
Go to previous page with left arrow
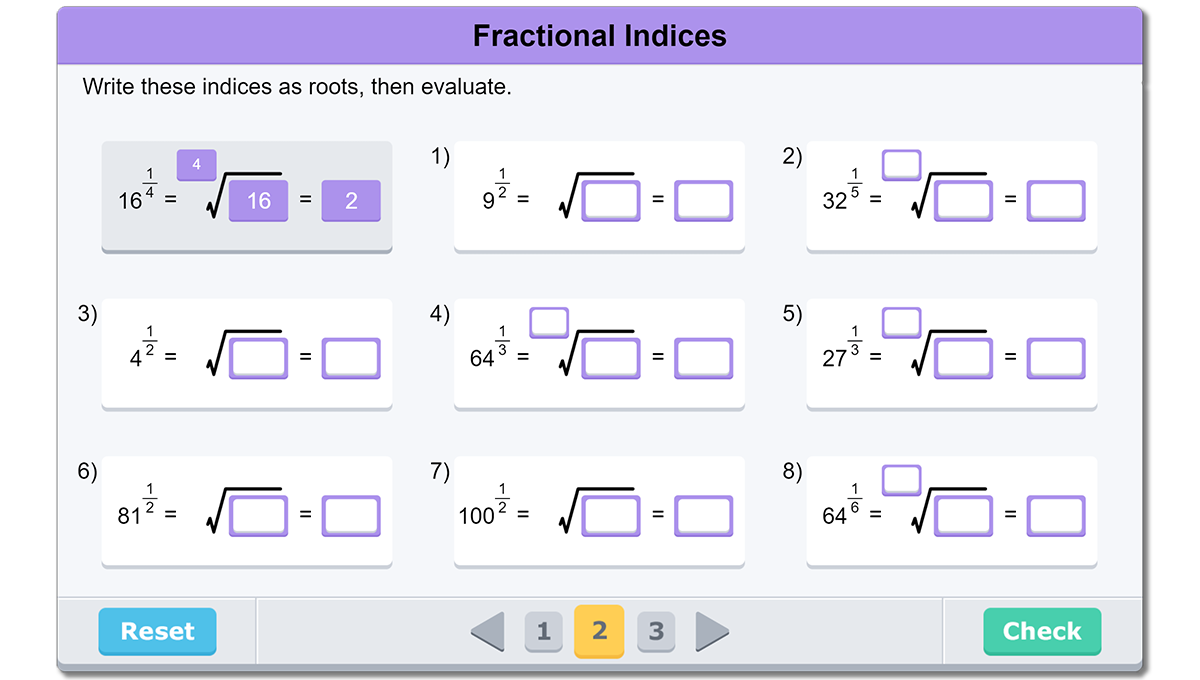coord(488,631)
